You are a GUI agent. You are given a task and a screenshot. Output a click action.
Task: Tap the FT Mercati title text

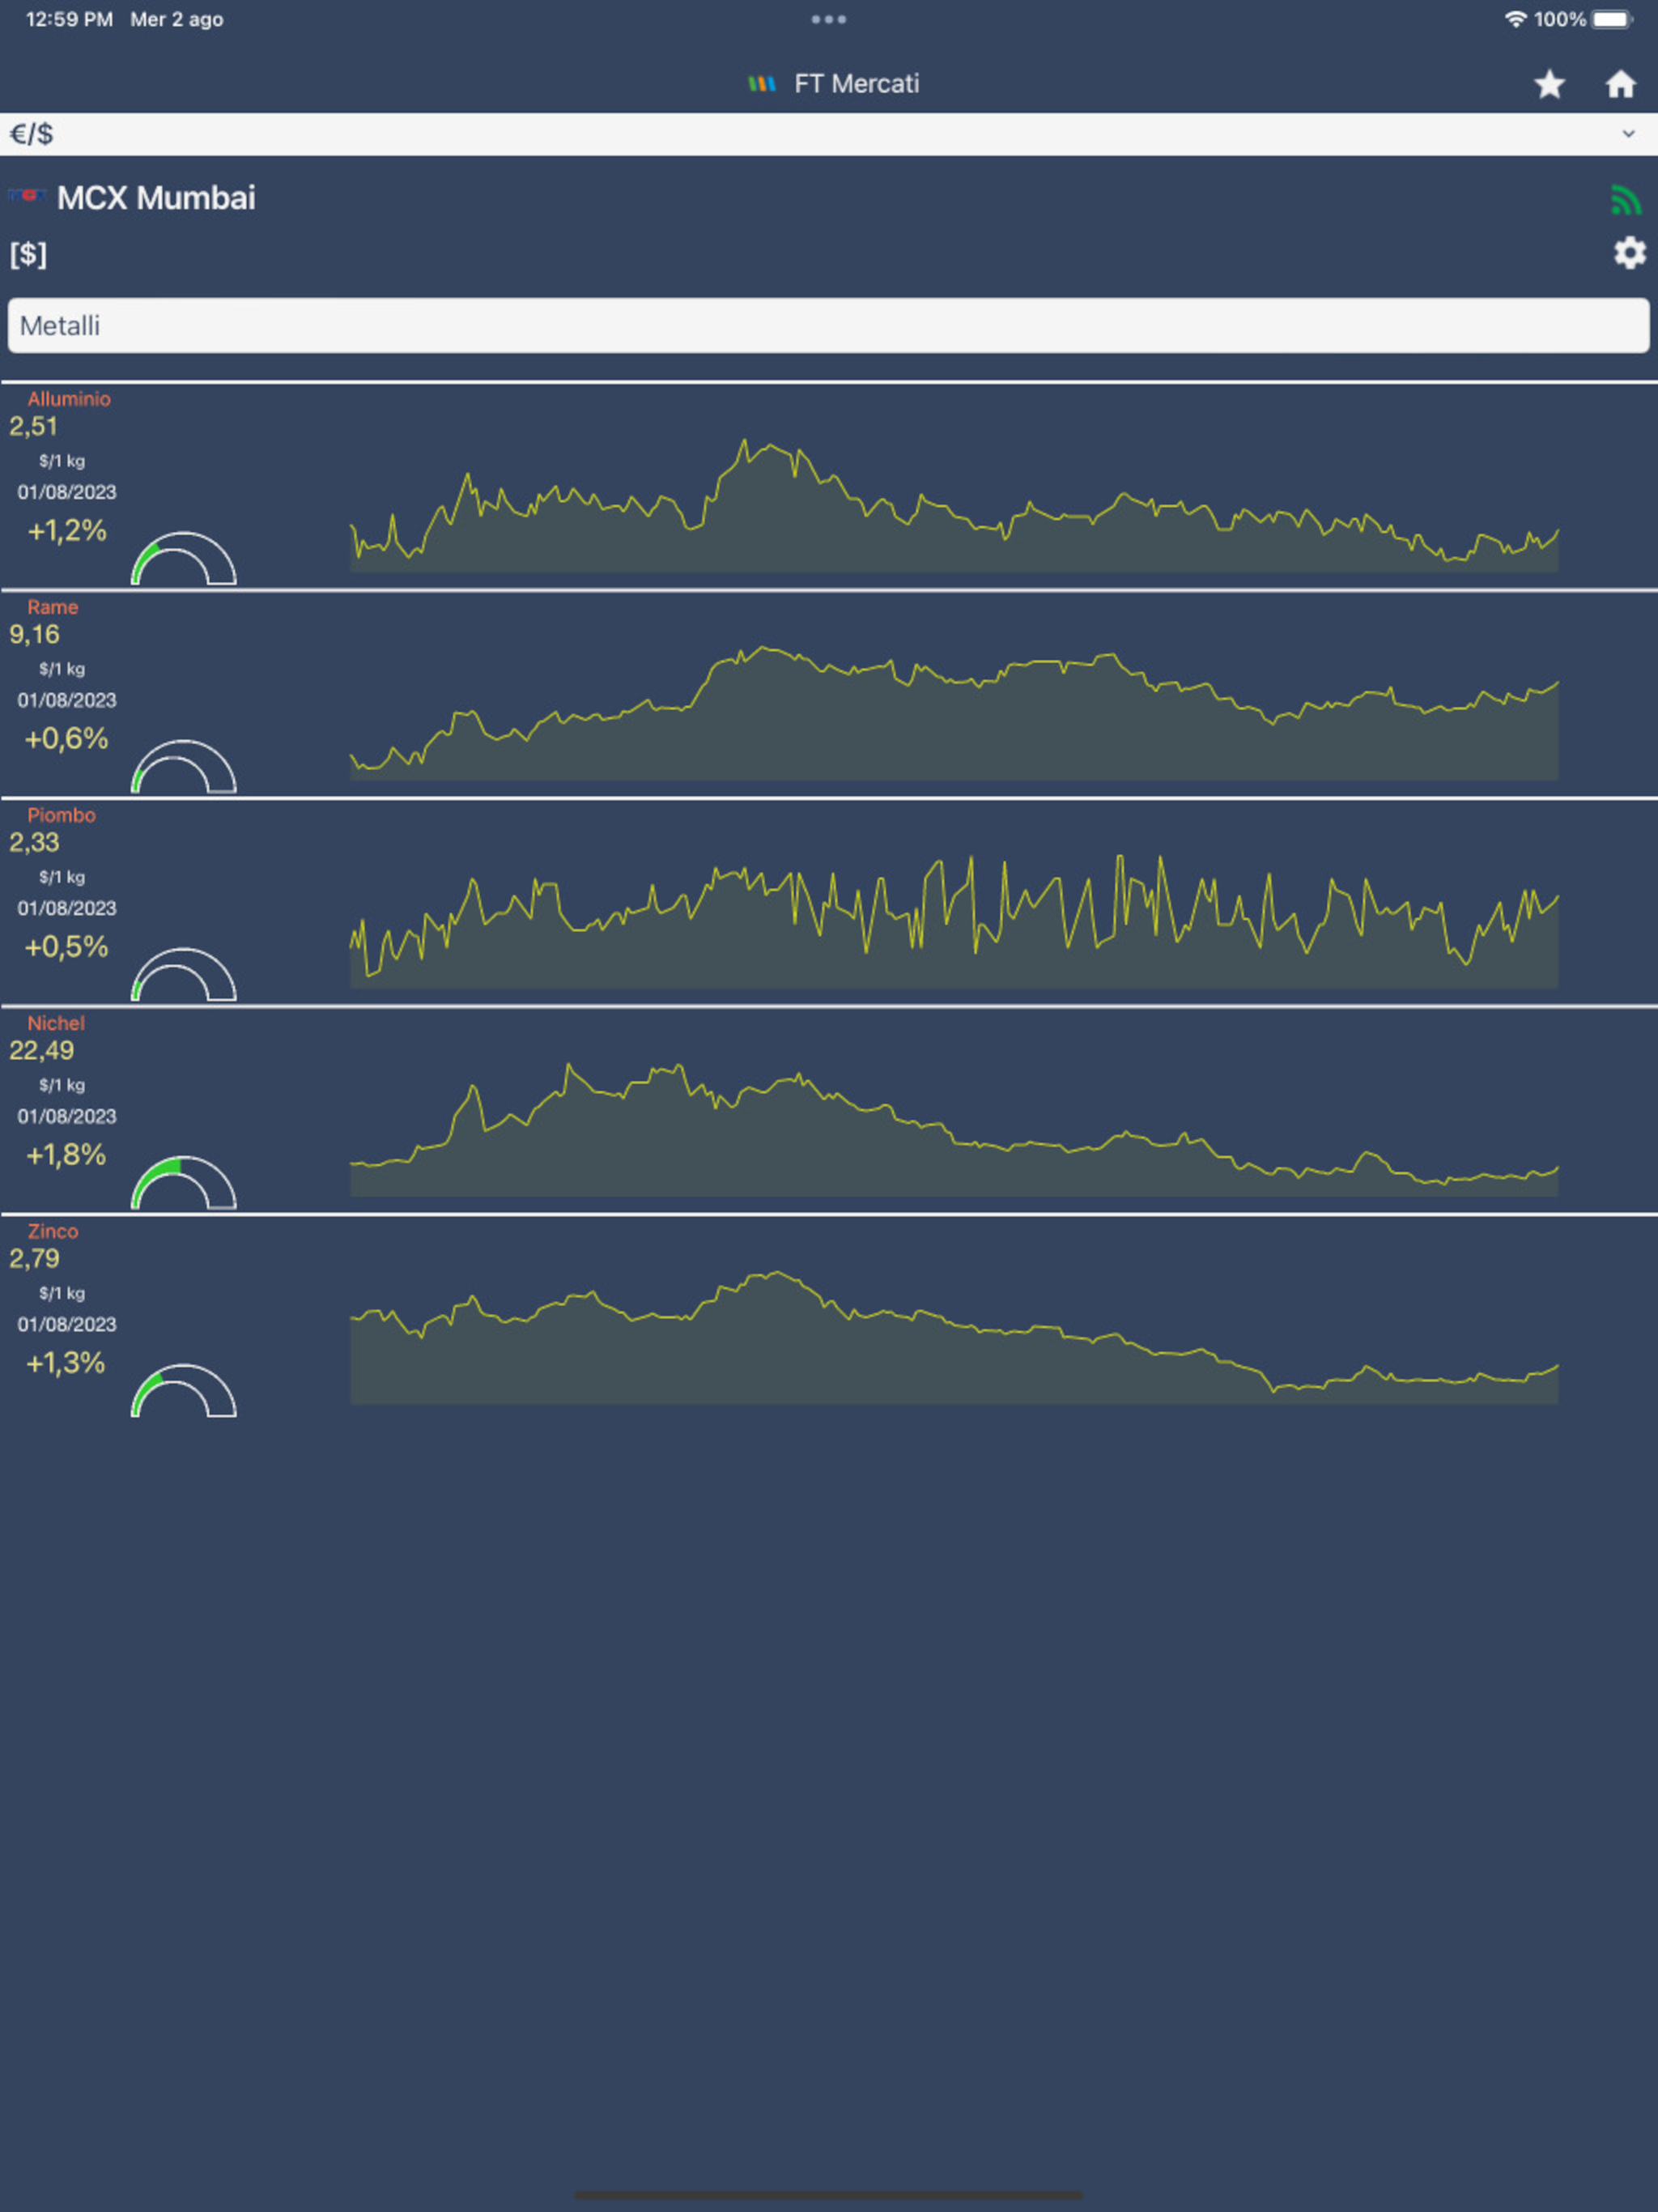(x=857, y=84)
